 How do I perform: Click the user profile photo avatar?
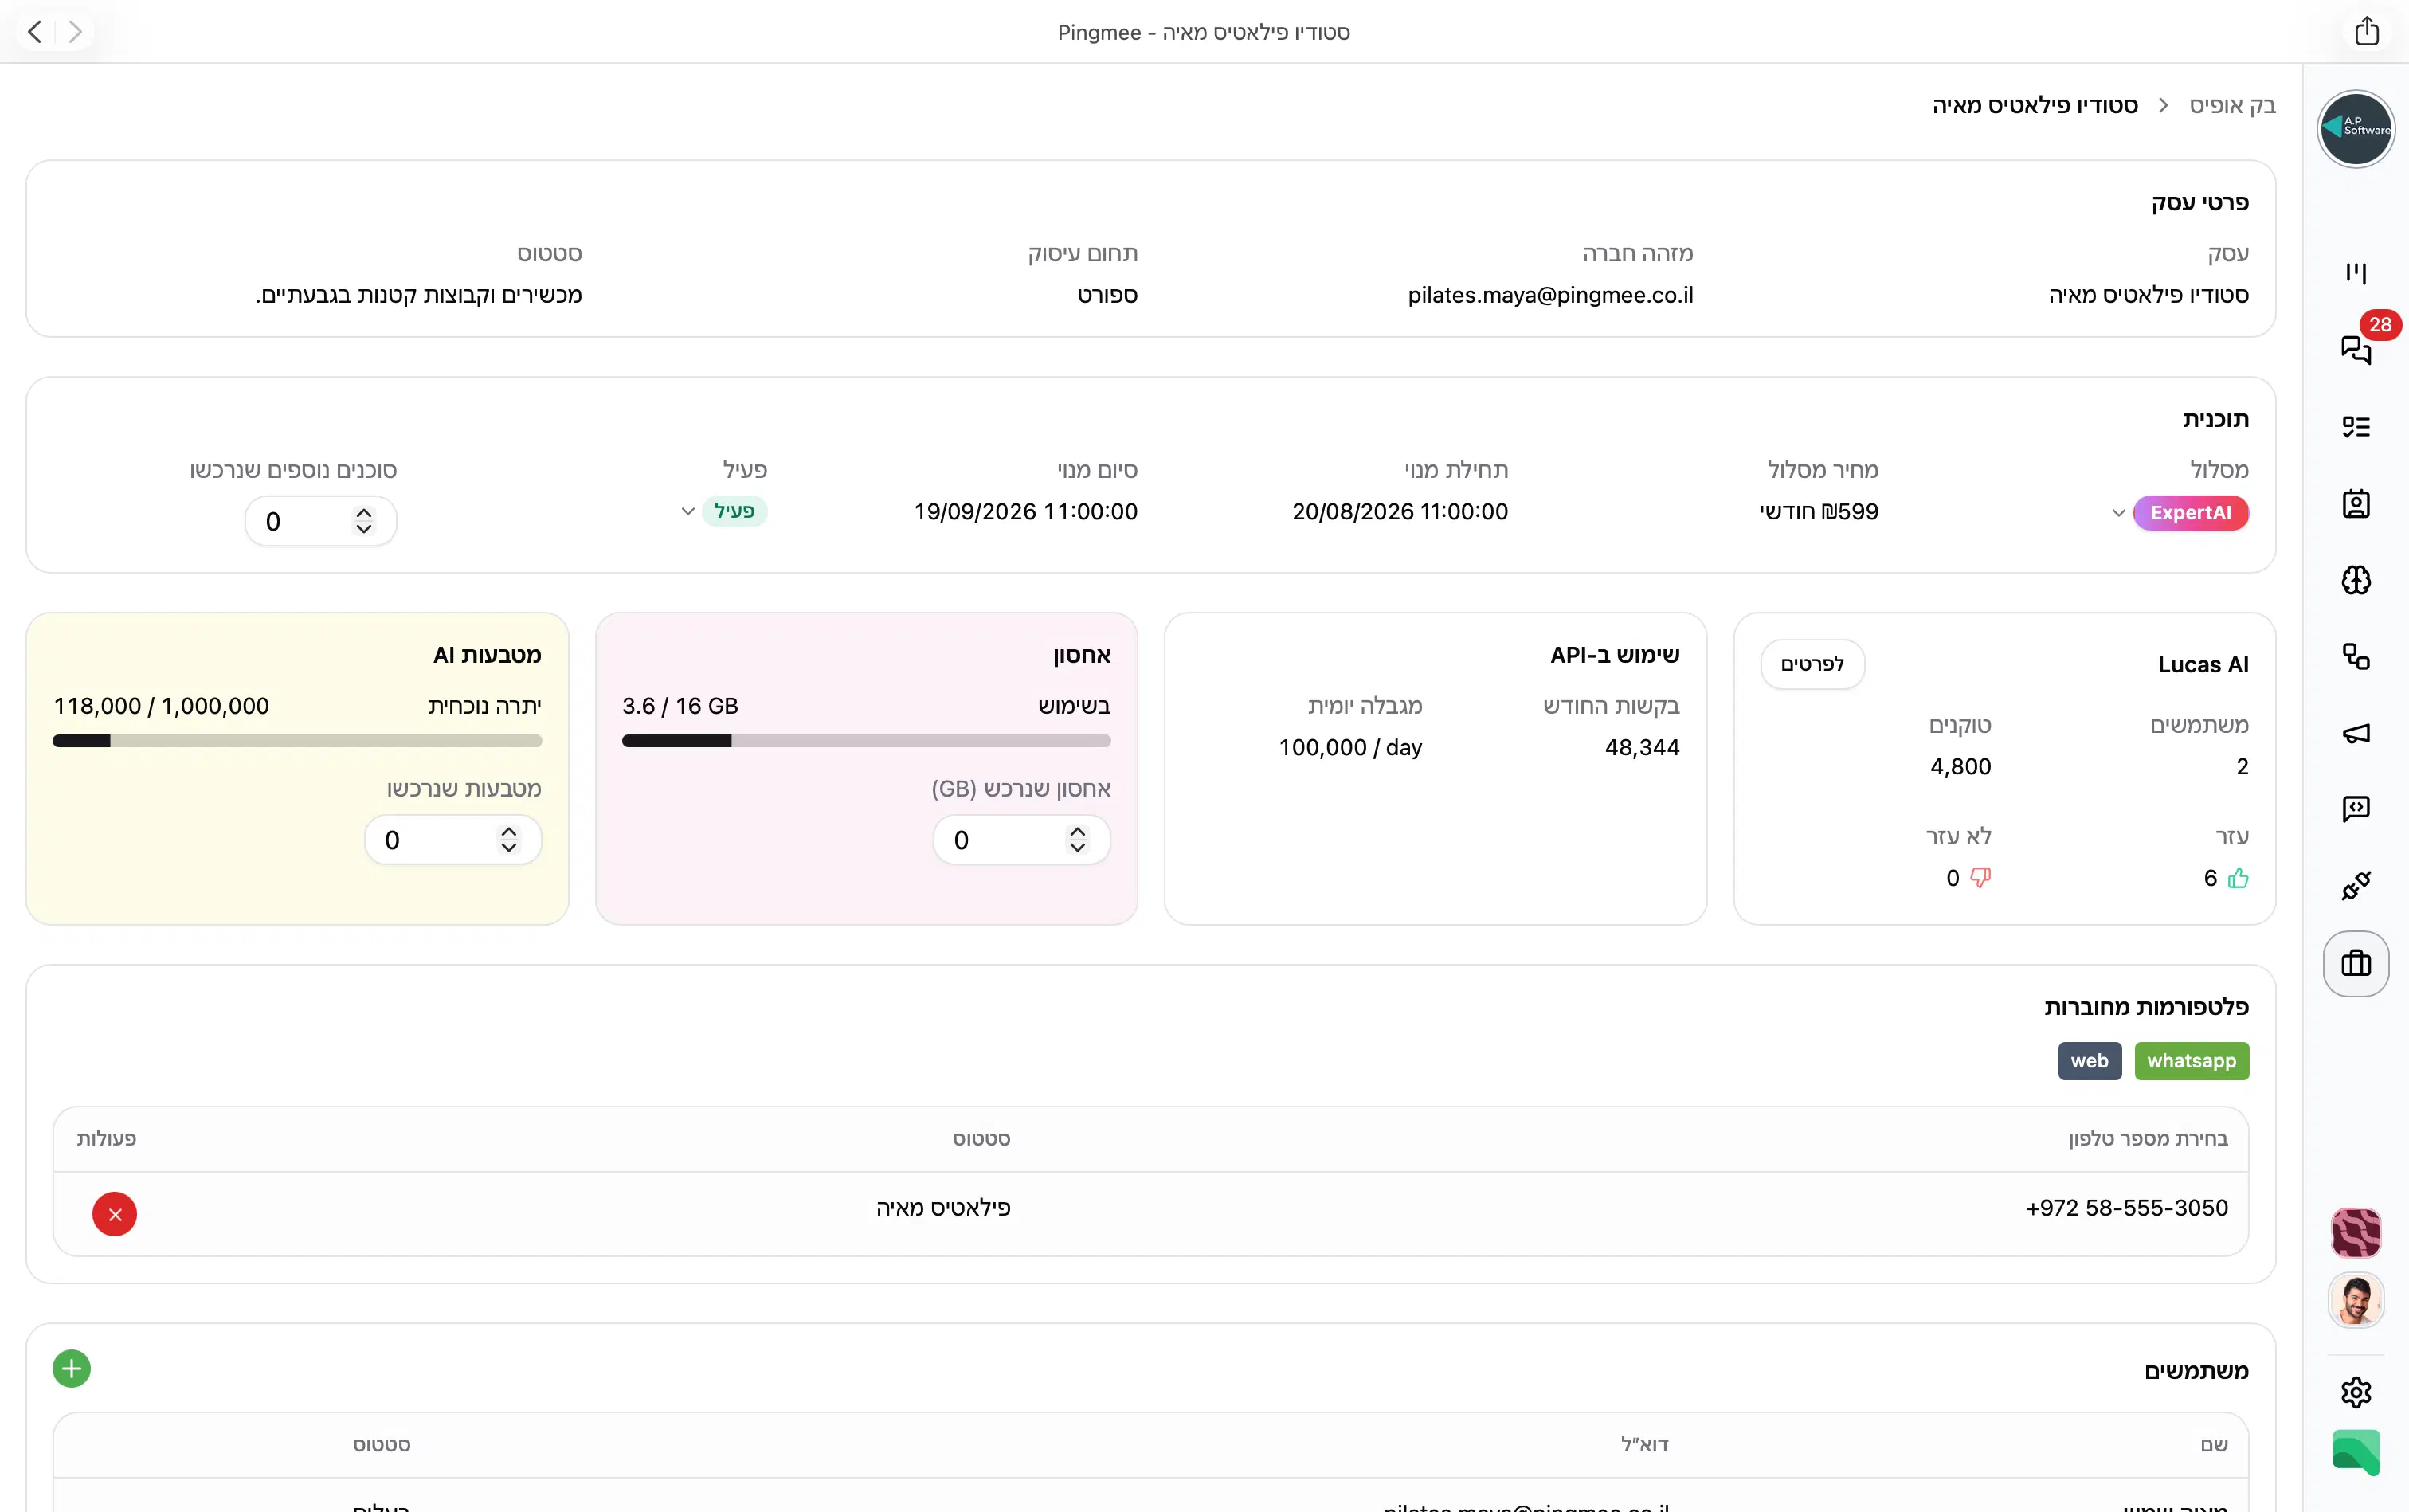[x=2356, y=1300]
